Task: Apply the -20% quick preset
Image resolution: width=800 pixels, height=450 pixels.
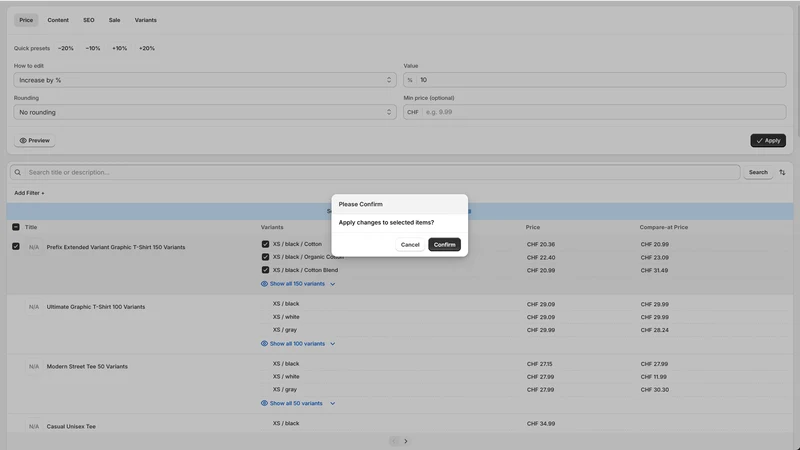Action: pos(66,48)
